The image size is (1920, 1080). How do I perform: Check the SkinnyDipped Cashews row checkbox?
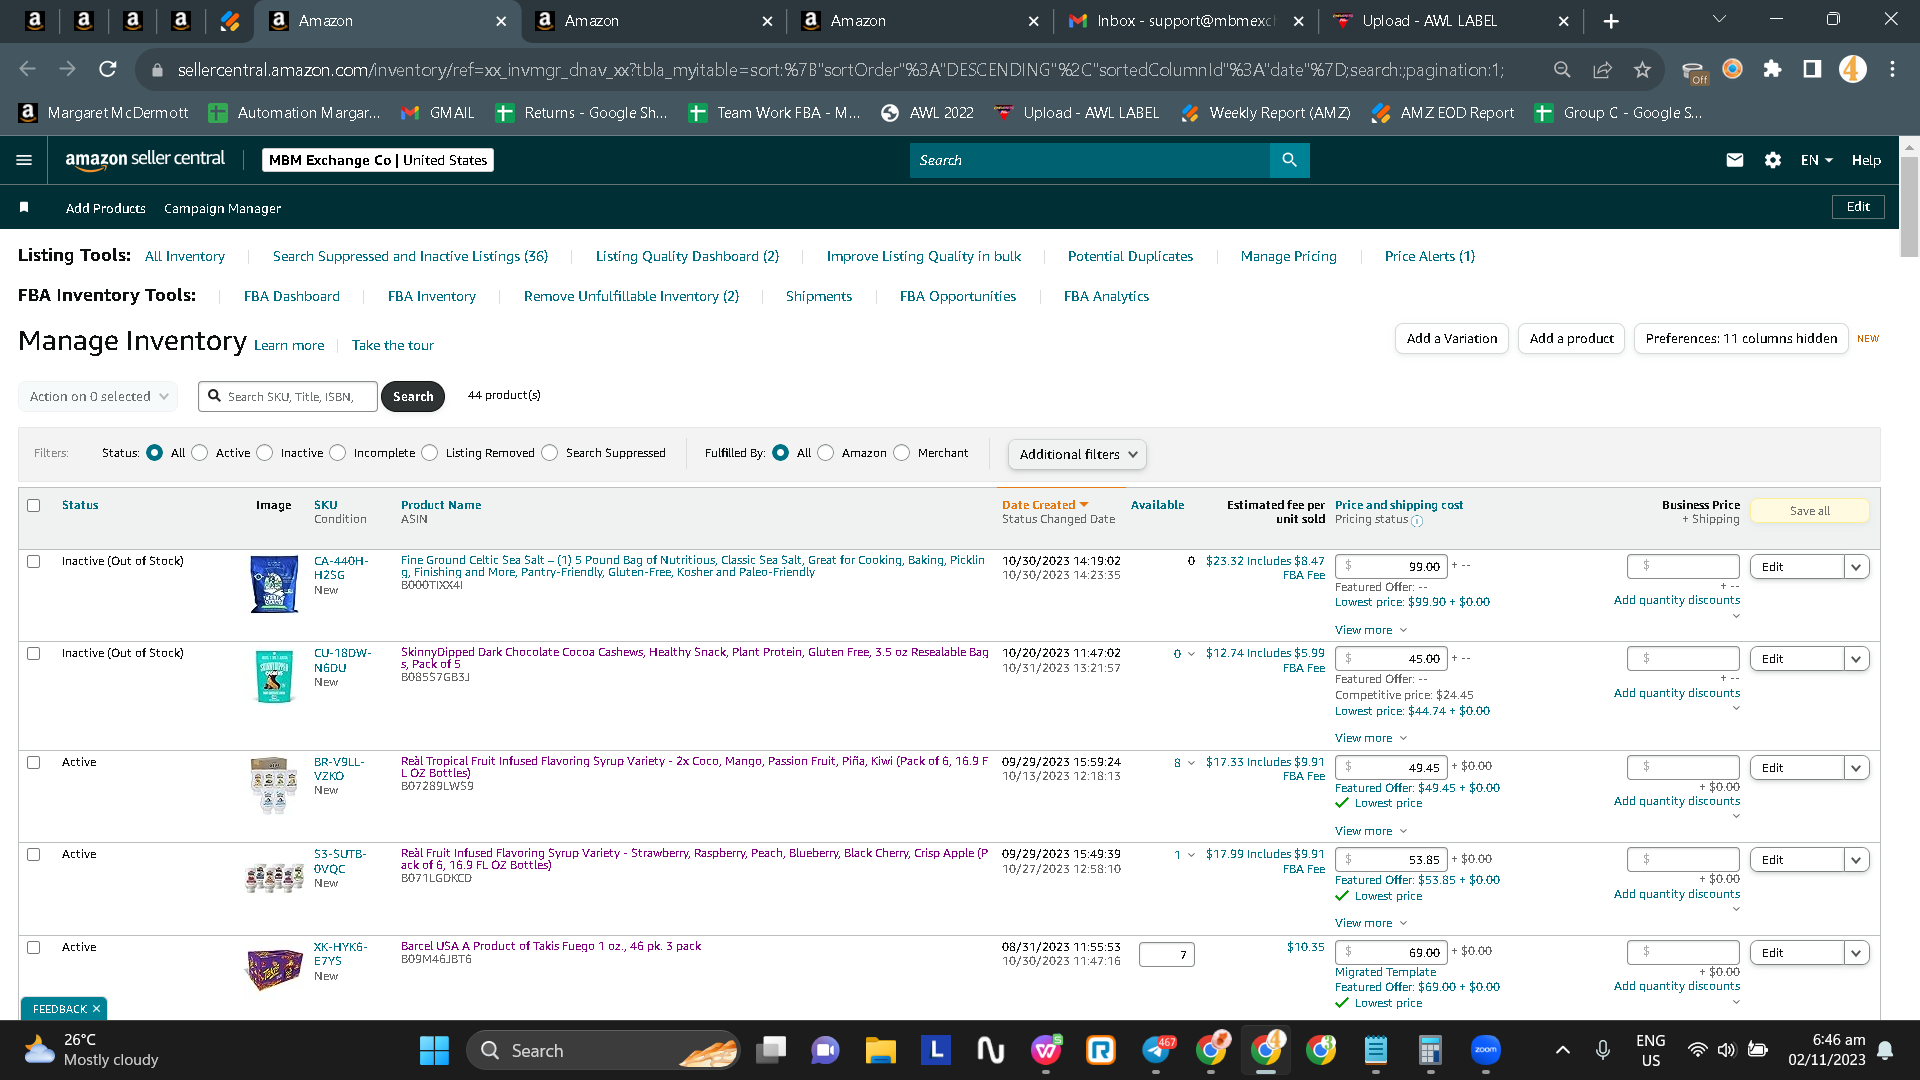[34, 654]
